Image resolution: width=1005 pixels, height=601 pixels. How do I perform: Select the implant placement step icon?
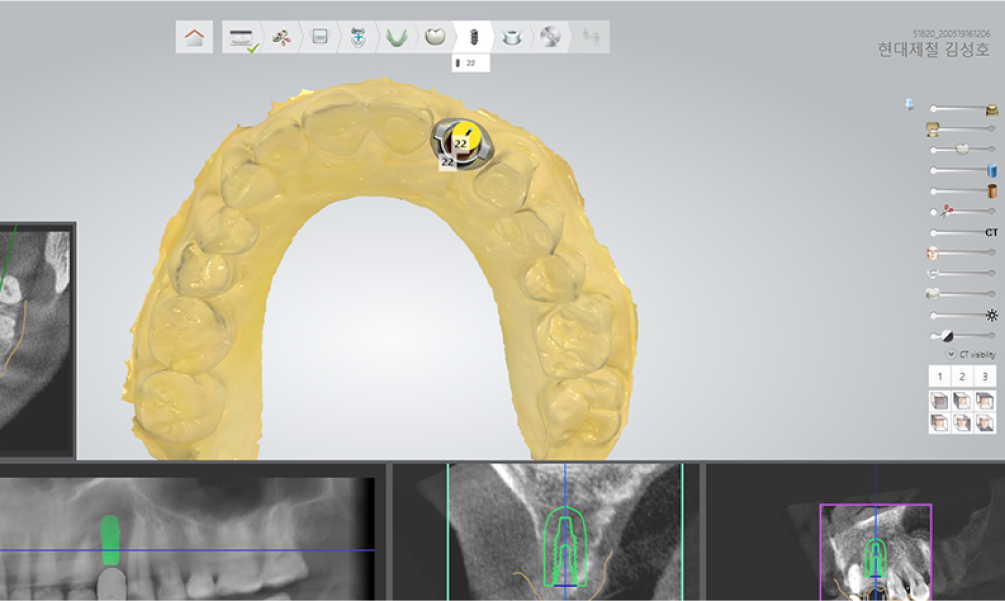(473, 38)
